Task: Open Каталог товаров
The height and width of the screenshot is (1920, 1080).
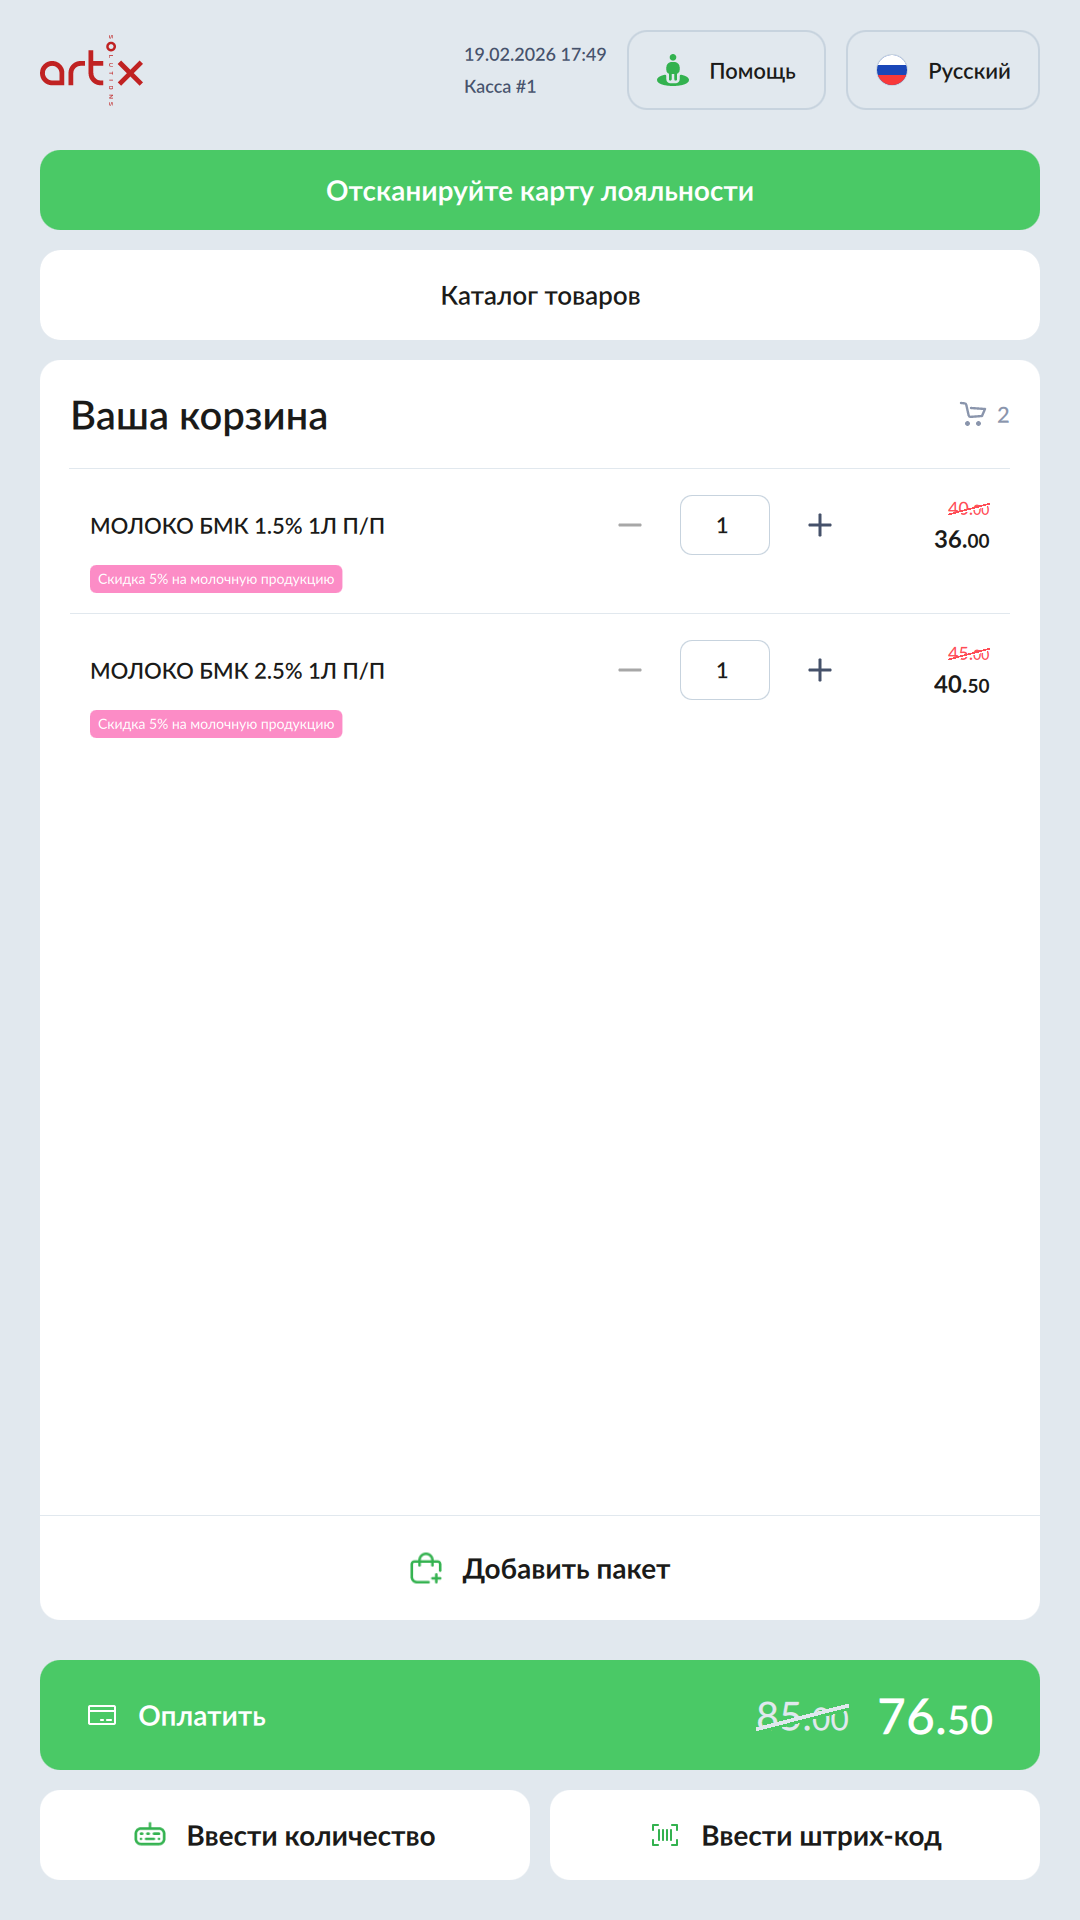Action: tap(540, 295)
